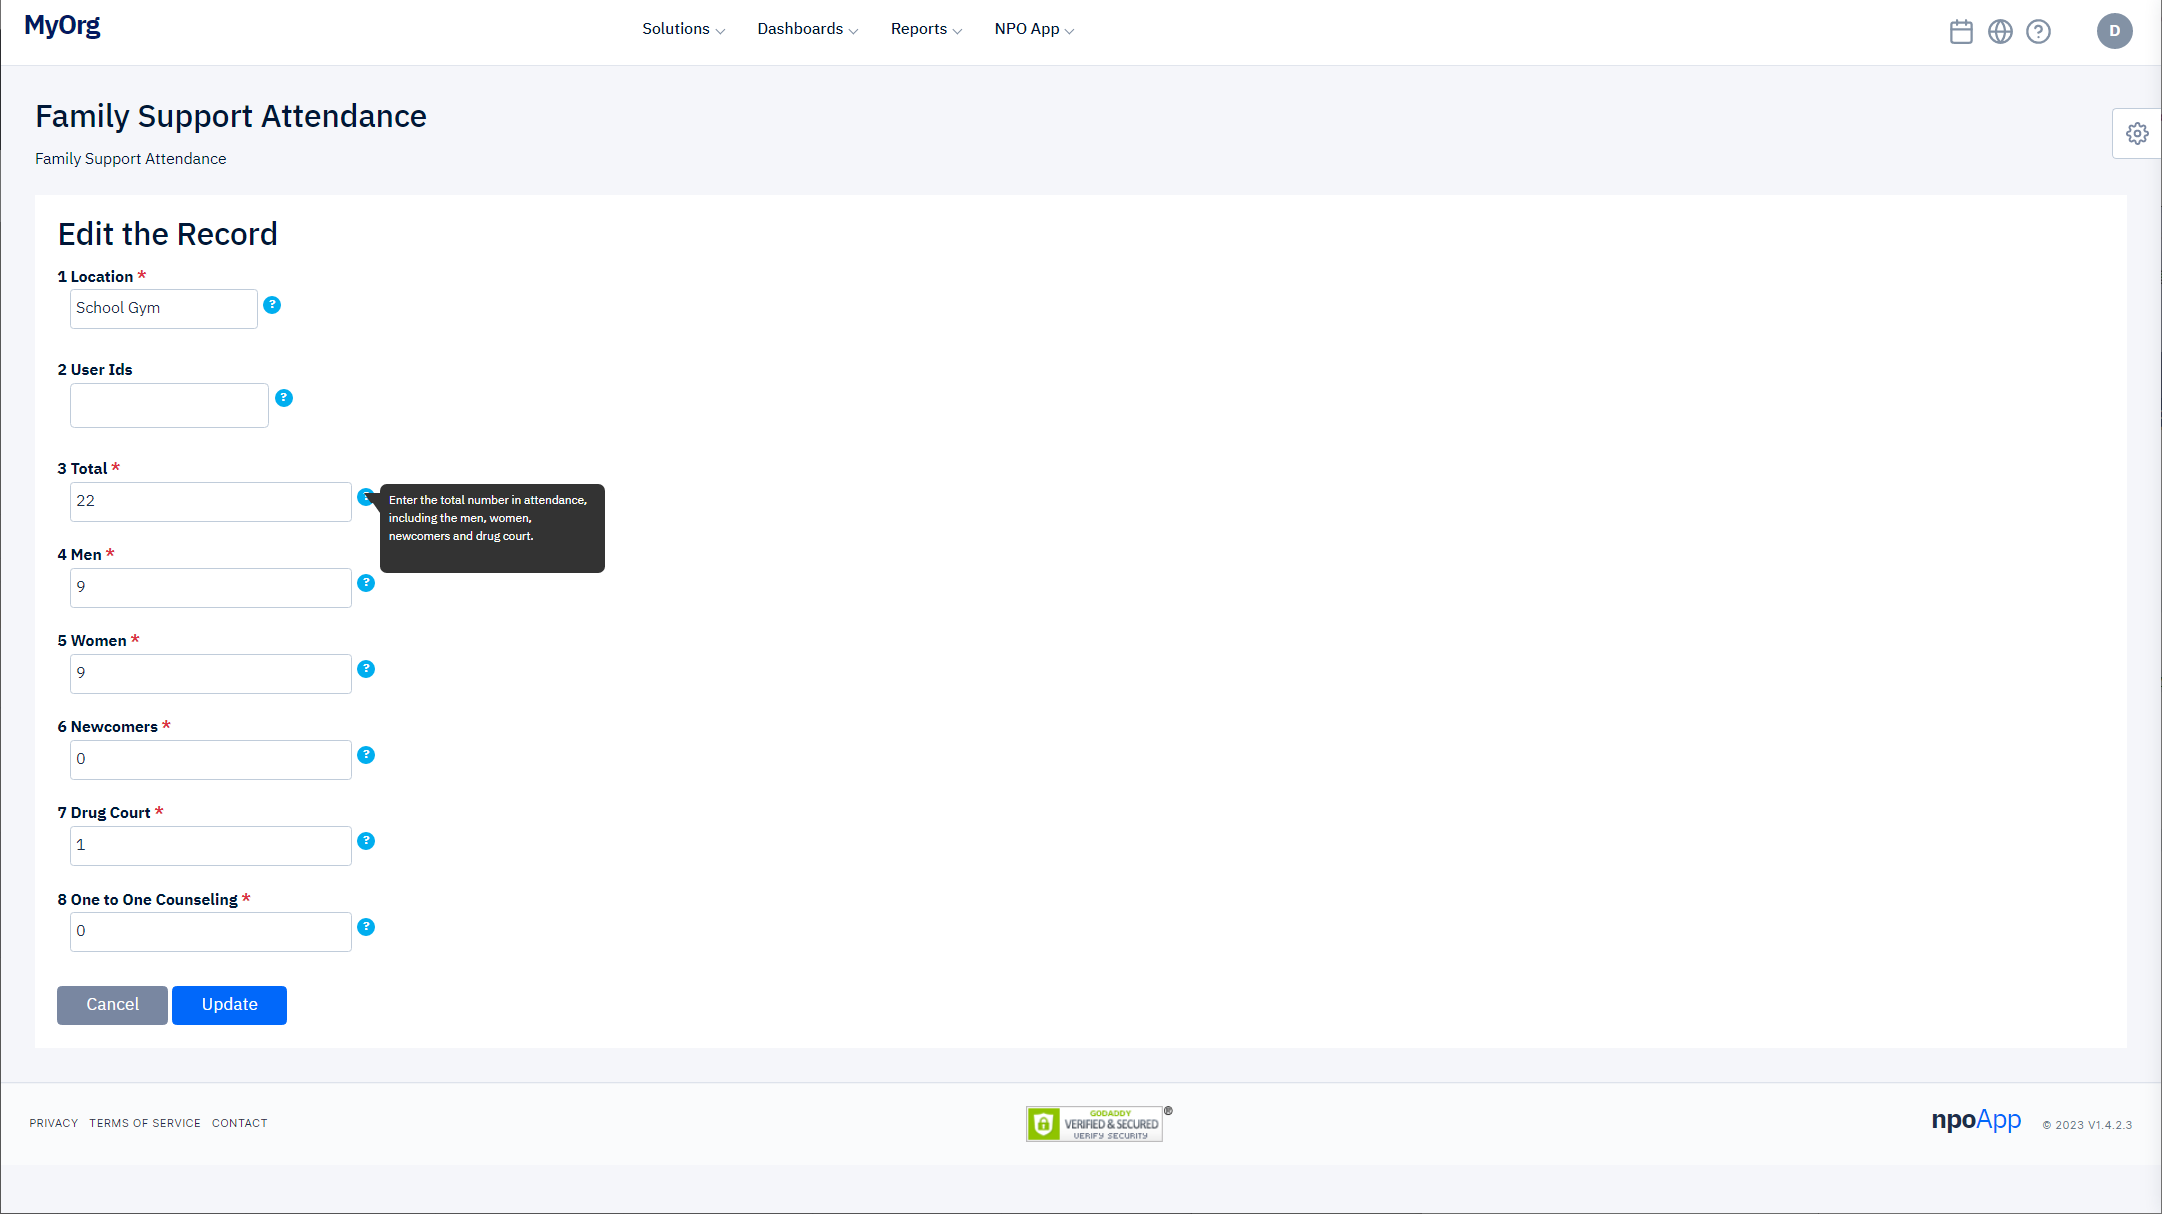Click the Men field help icon
2162x1214 pixels.
pyautogui.click(x=366, y=583)
